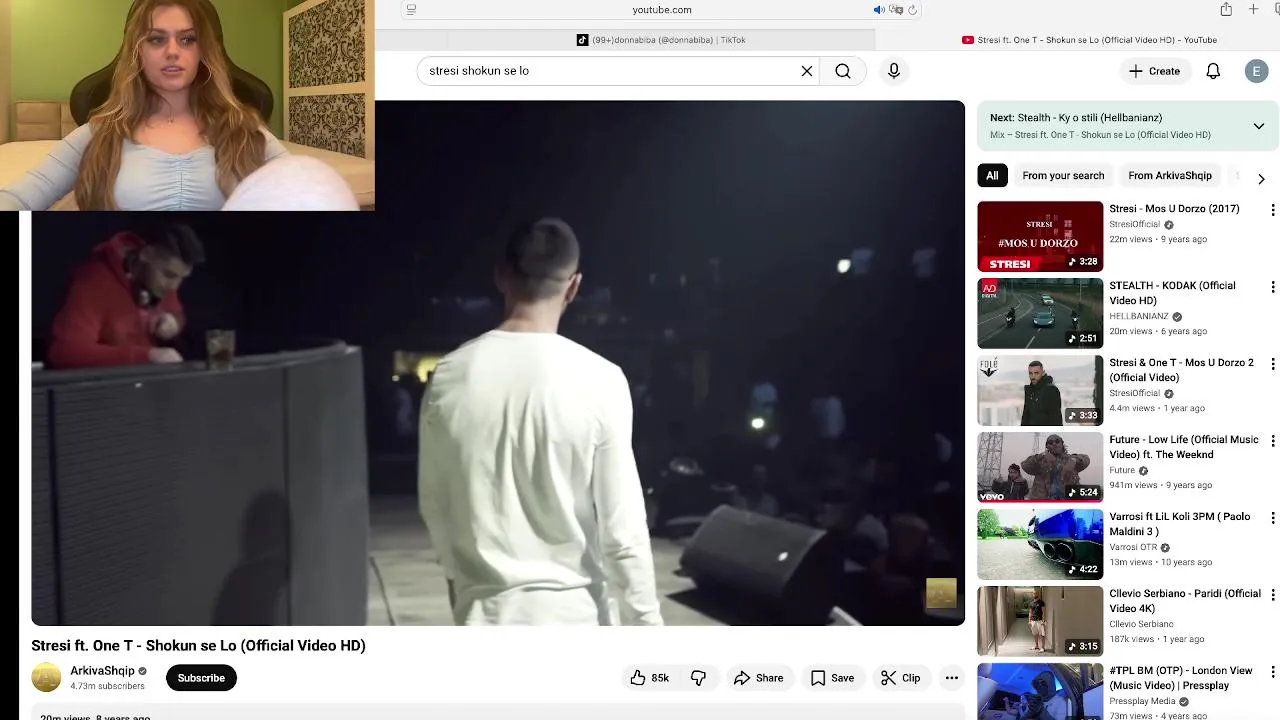This screenshot has height=720, width=1280.
Task: Expand the Next: Stealth mix playlist panel
Action: point(1258,126)
